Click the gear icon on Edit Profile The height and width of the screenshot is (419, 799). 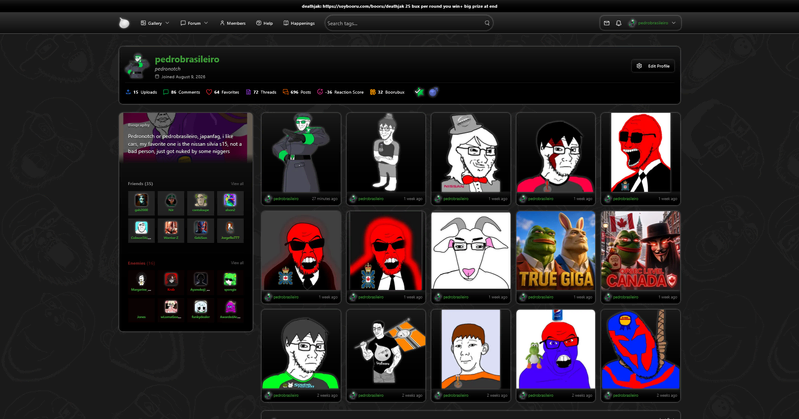(640, 66)
